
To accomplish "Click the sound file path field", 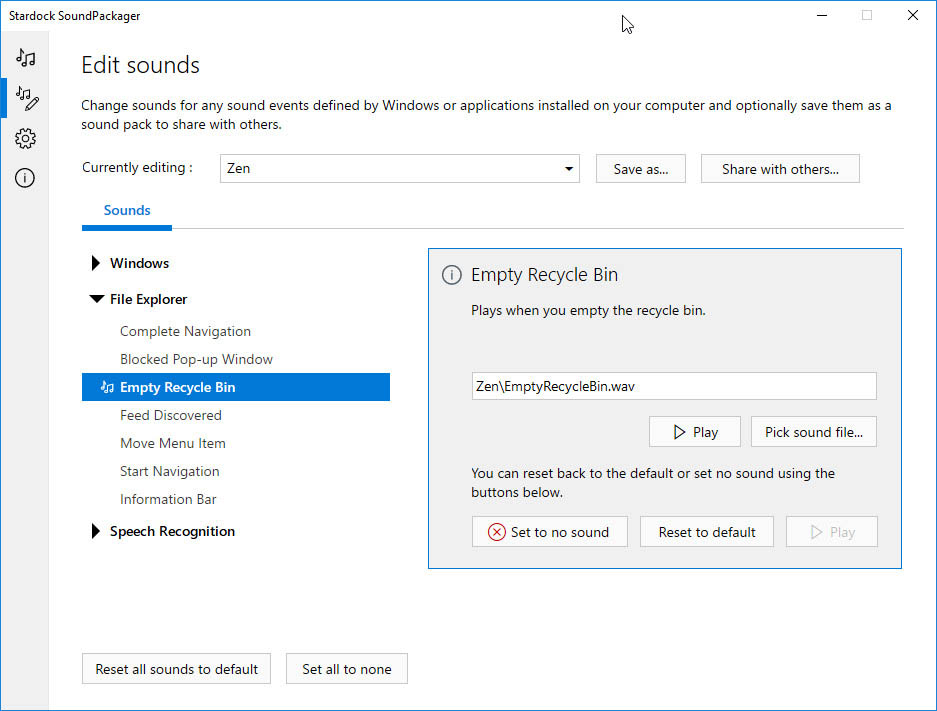I will [674, 386].
